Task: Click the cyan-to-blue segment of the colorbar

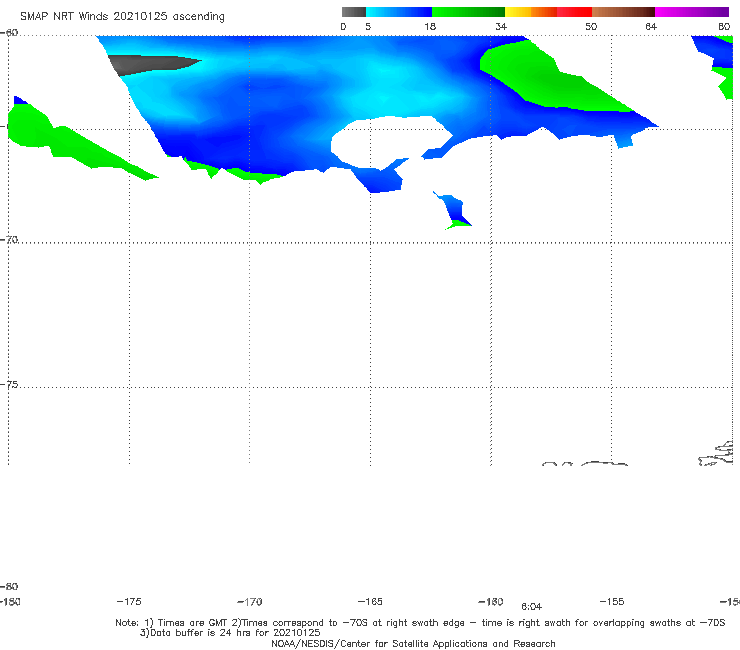Action: tap(399, 12)
